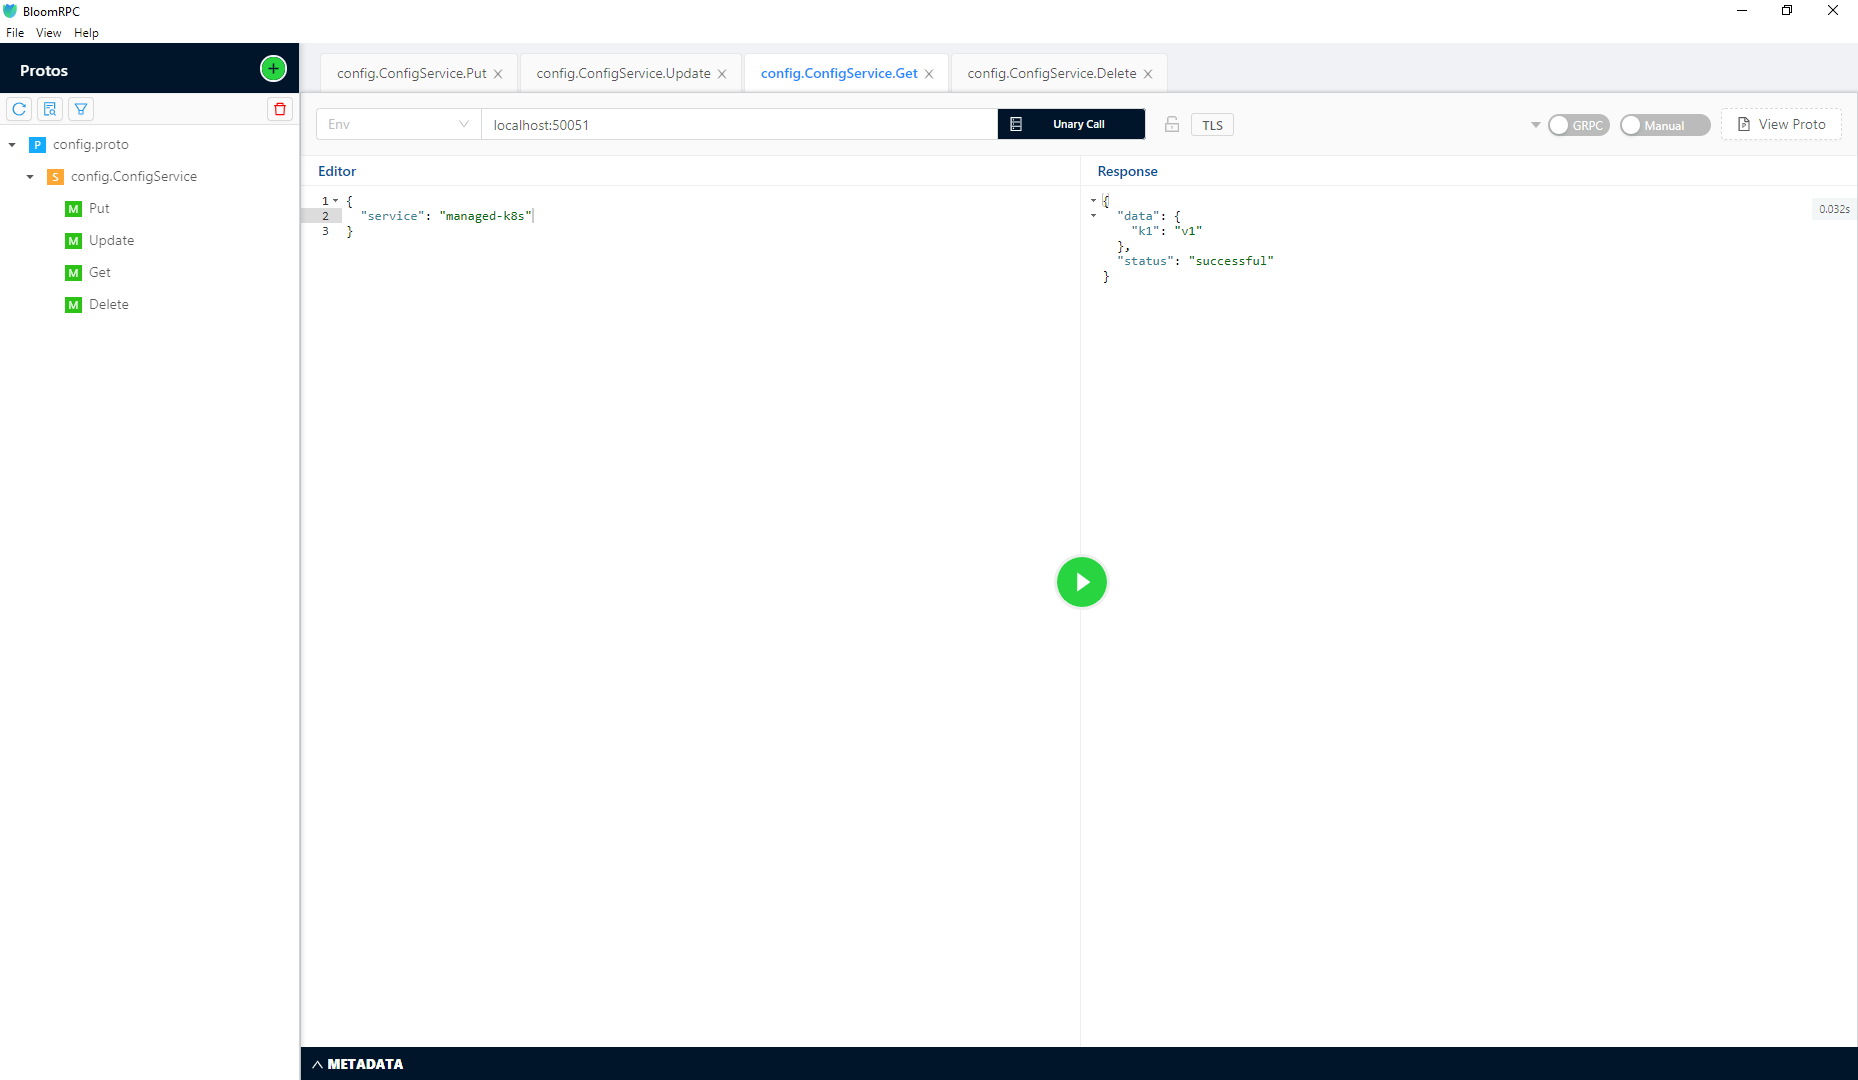The image size is (1858, 1080).
Task: Collapse the config.ConfigService tree
Action: coord(30,176)
